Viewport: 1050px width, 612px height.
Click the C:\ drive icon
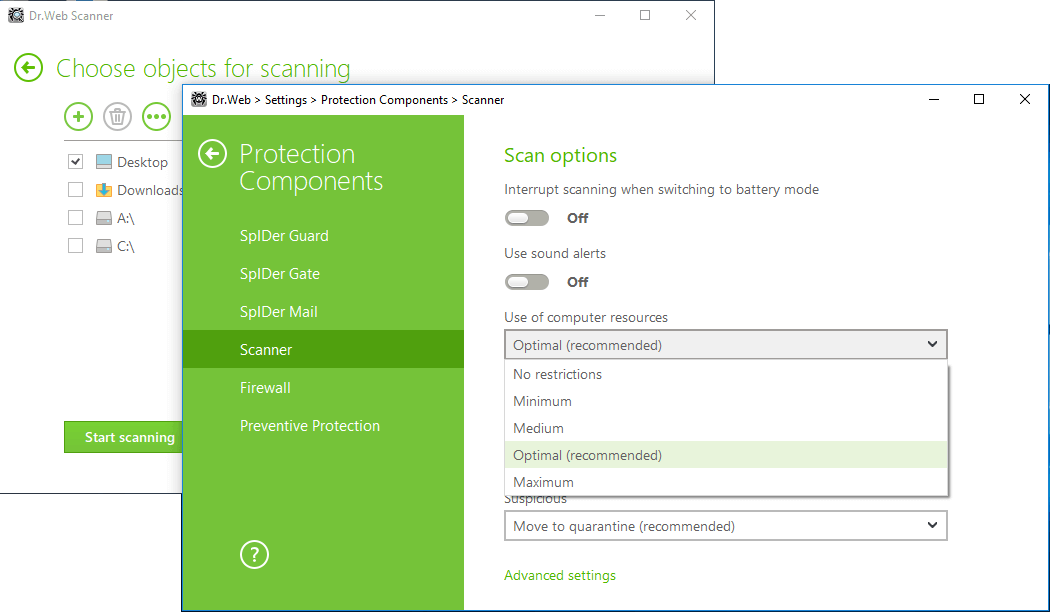(x=104, y=246)
